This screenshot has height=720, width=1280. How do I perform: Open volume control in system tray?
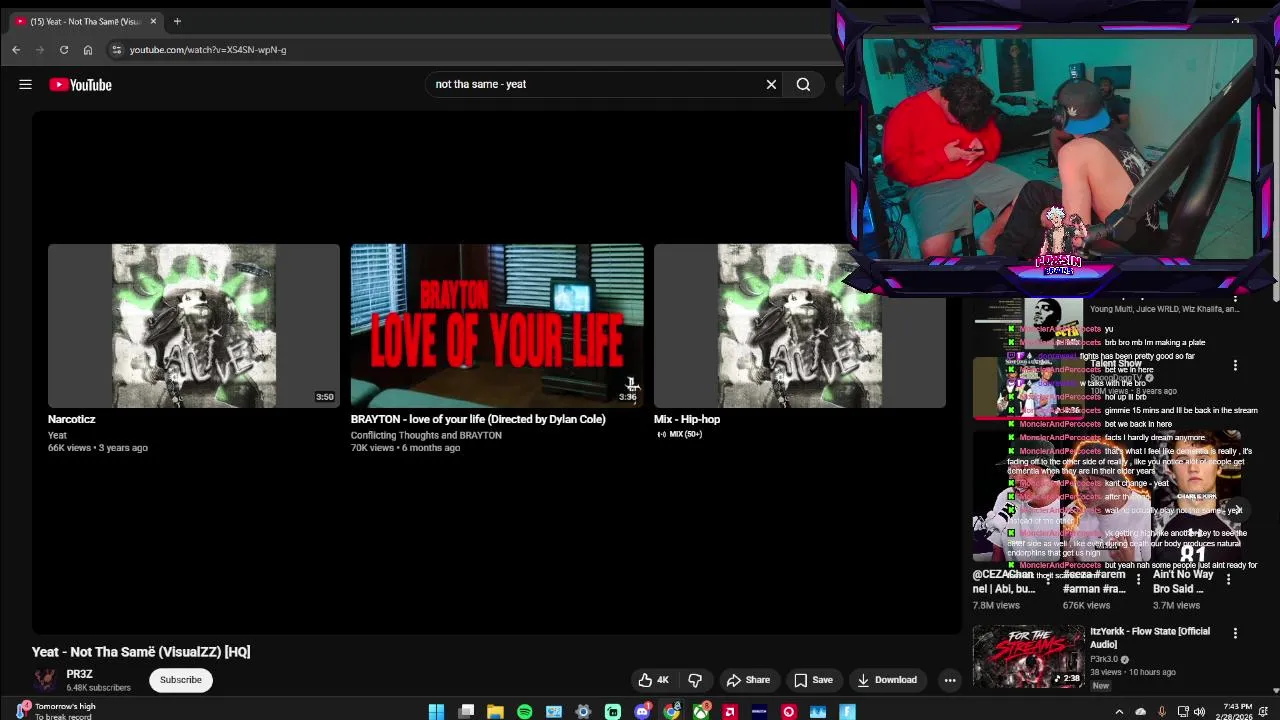click(1199, 712)
